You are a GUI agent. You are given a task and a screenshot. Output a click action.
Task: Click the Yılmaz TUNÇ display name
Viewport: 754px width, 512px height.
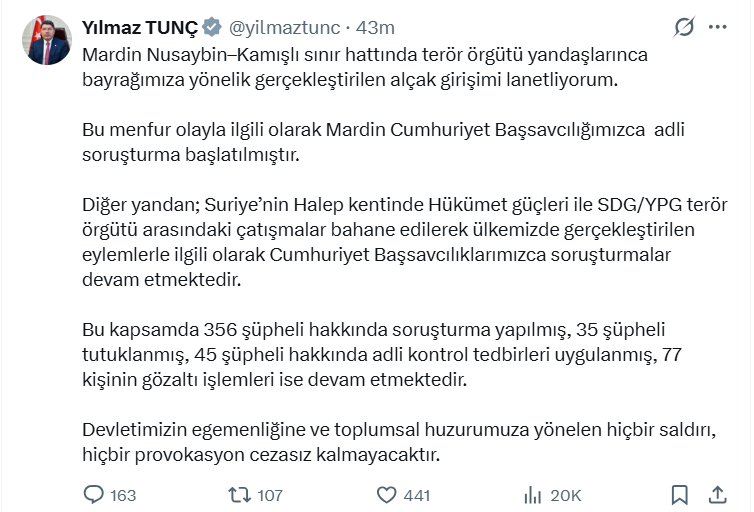140,27
